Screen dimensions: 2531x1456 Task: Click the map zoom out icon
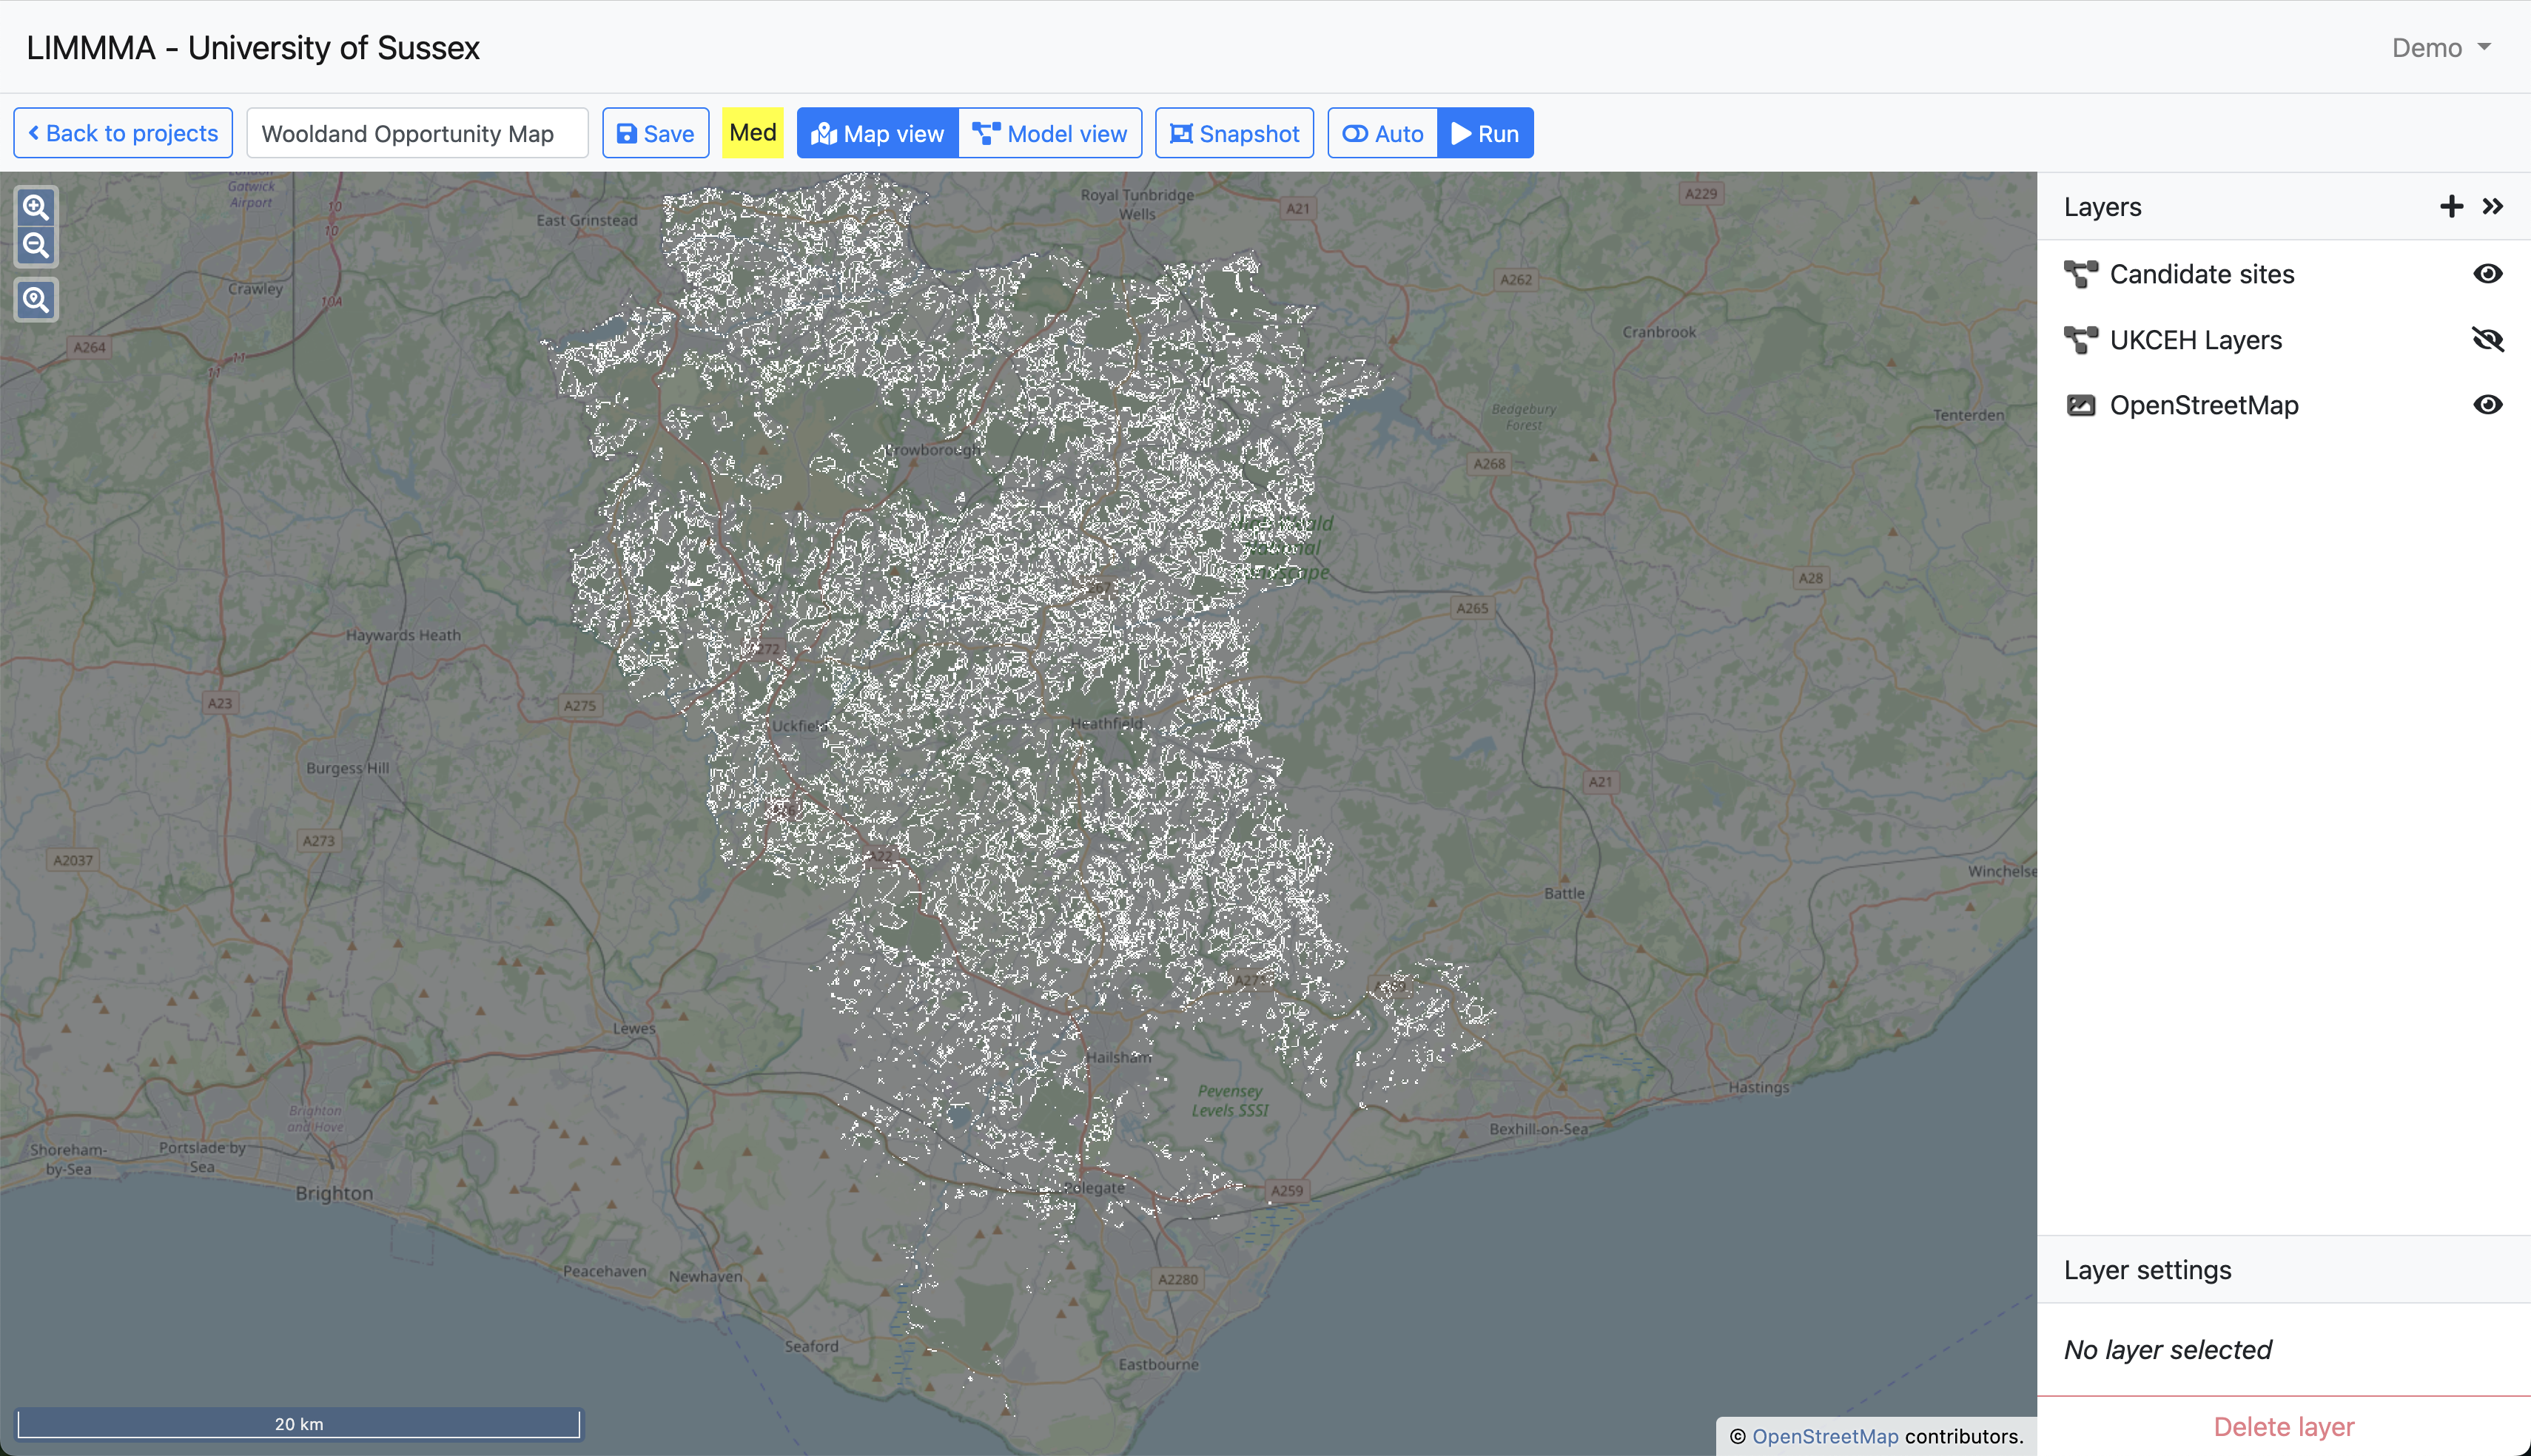click(x=36, y=245)
